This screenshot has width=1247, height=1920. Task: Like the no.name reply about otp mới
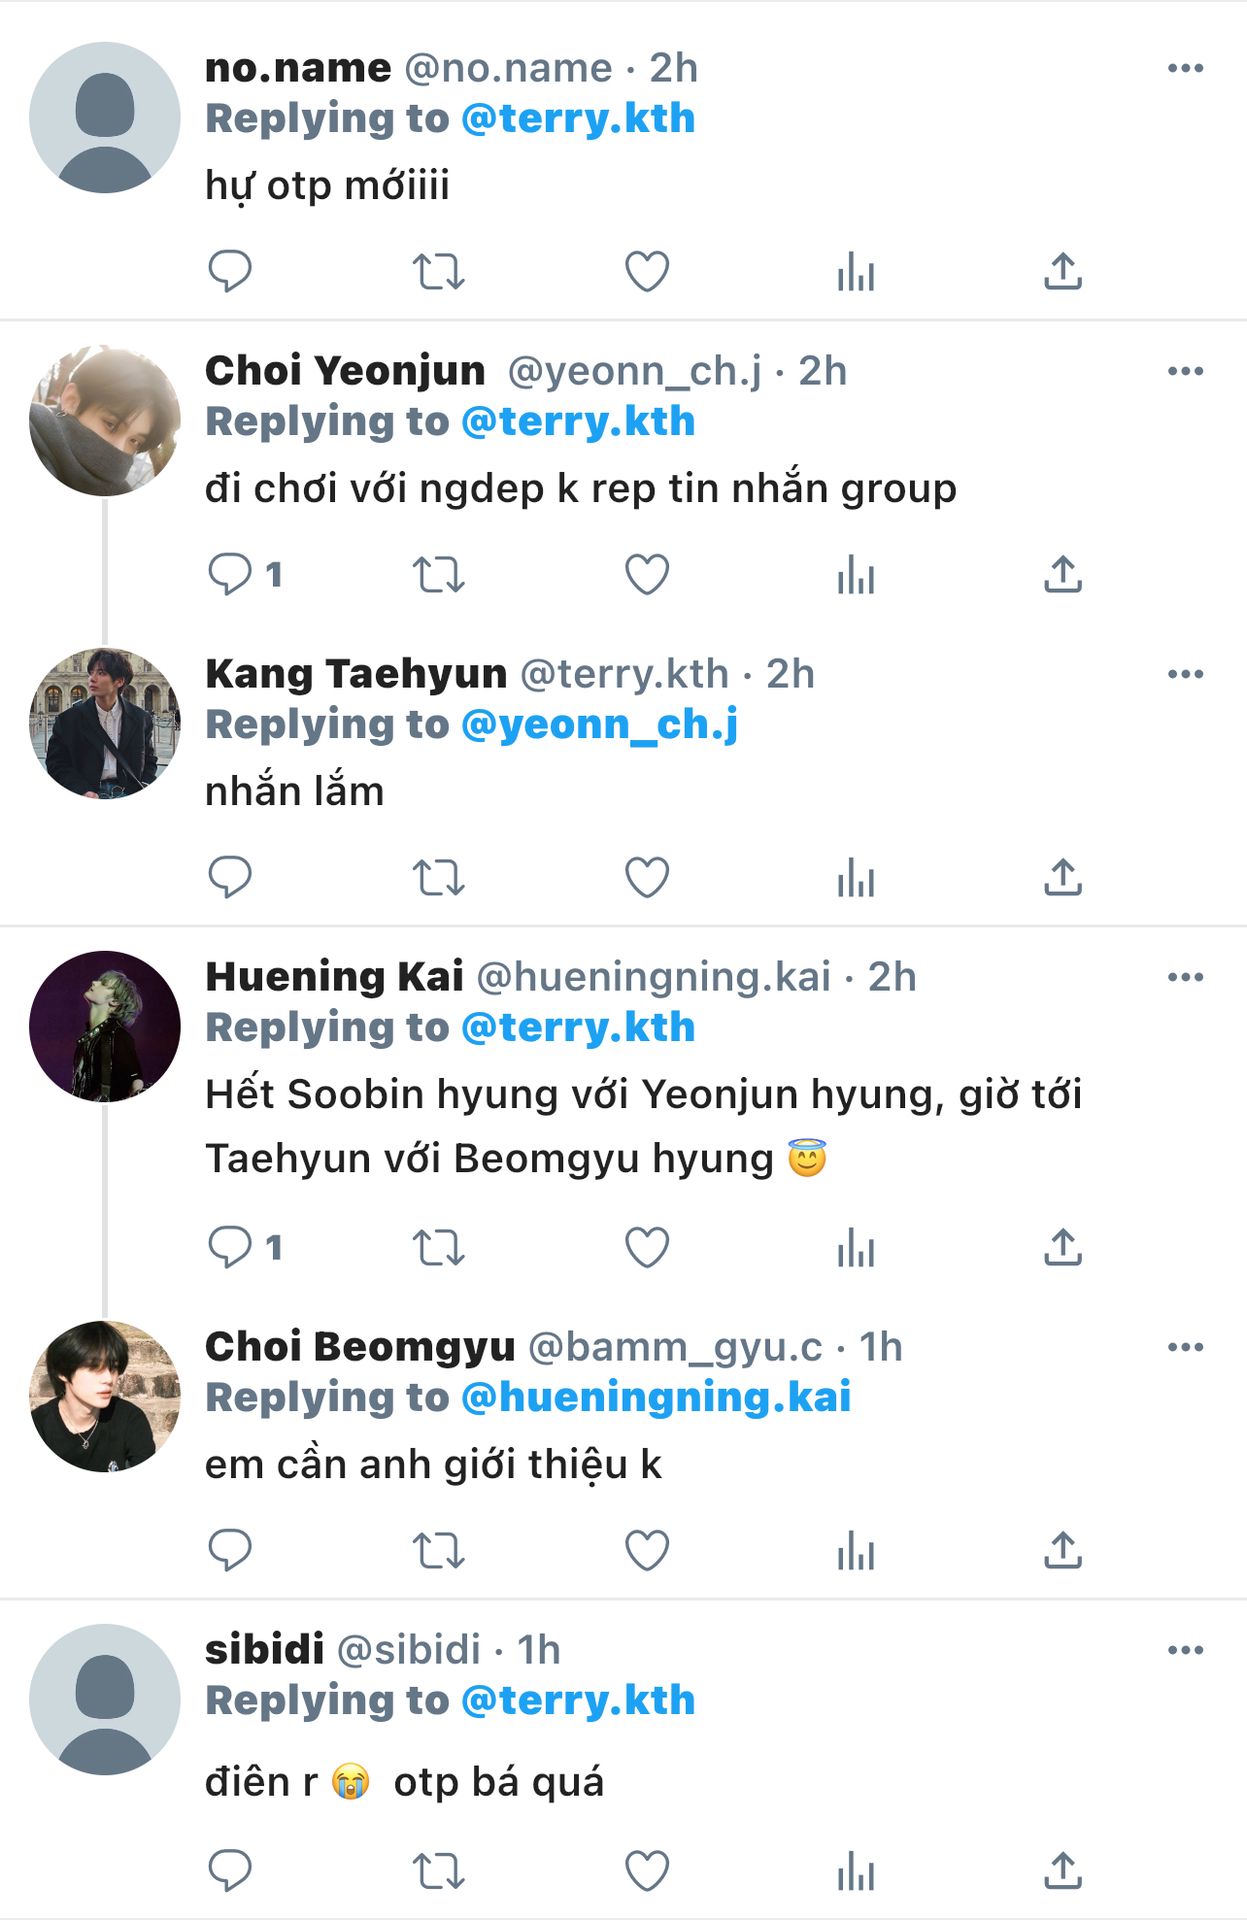tap(646, 271)
